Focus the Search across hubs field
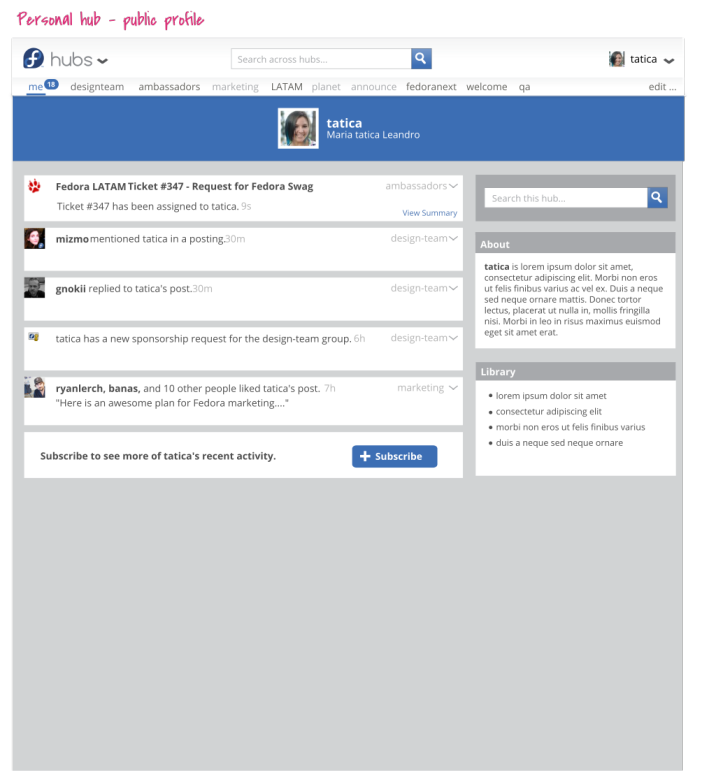Screen dimensions: 702x780 click(321, 59)
